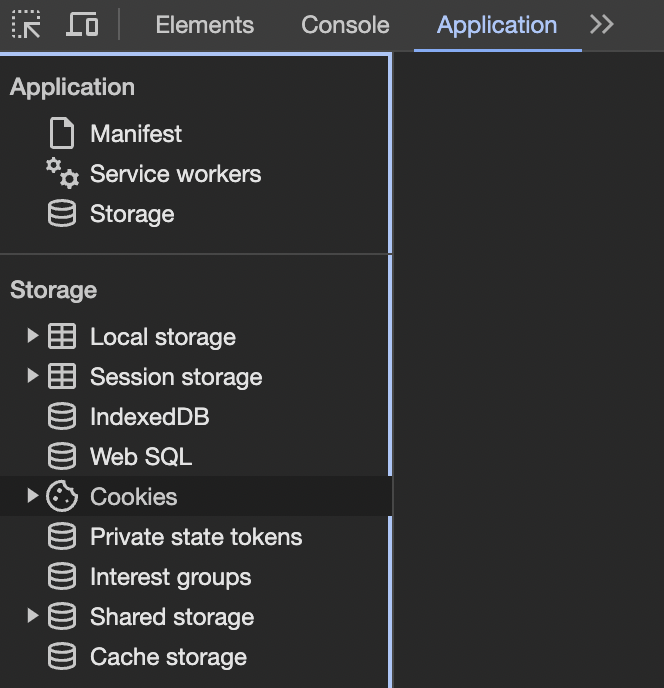Viewport: 664px width, 688px height.
Task: Expand the Session storage tree arrow
Action: [32, 376]
